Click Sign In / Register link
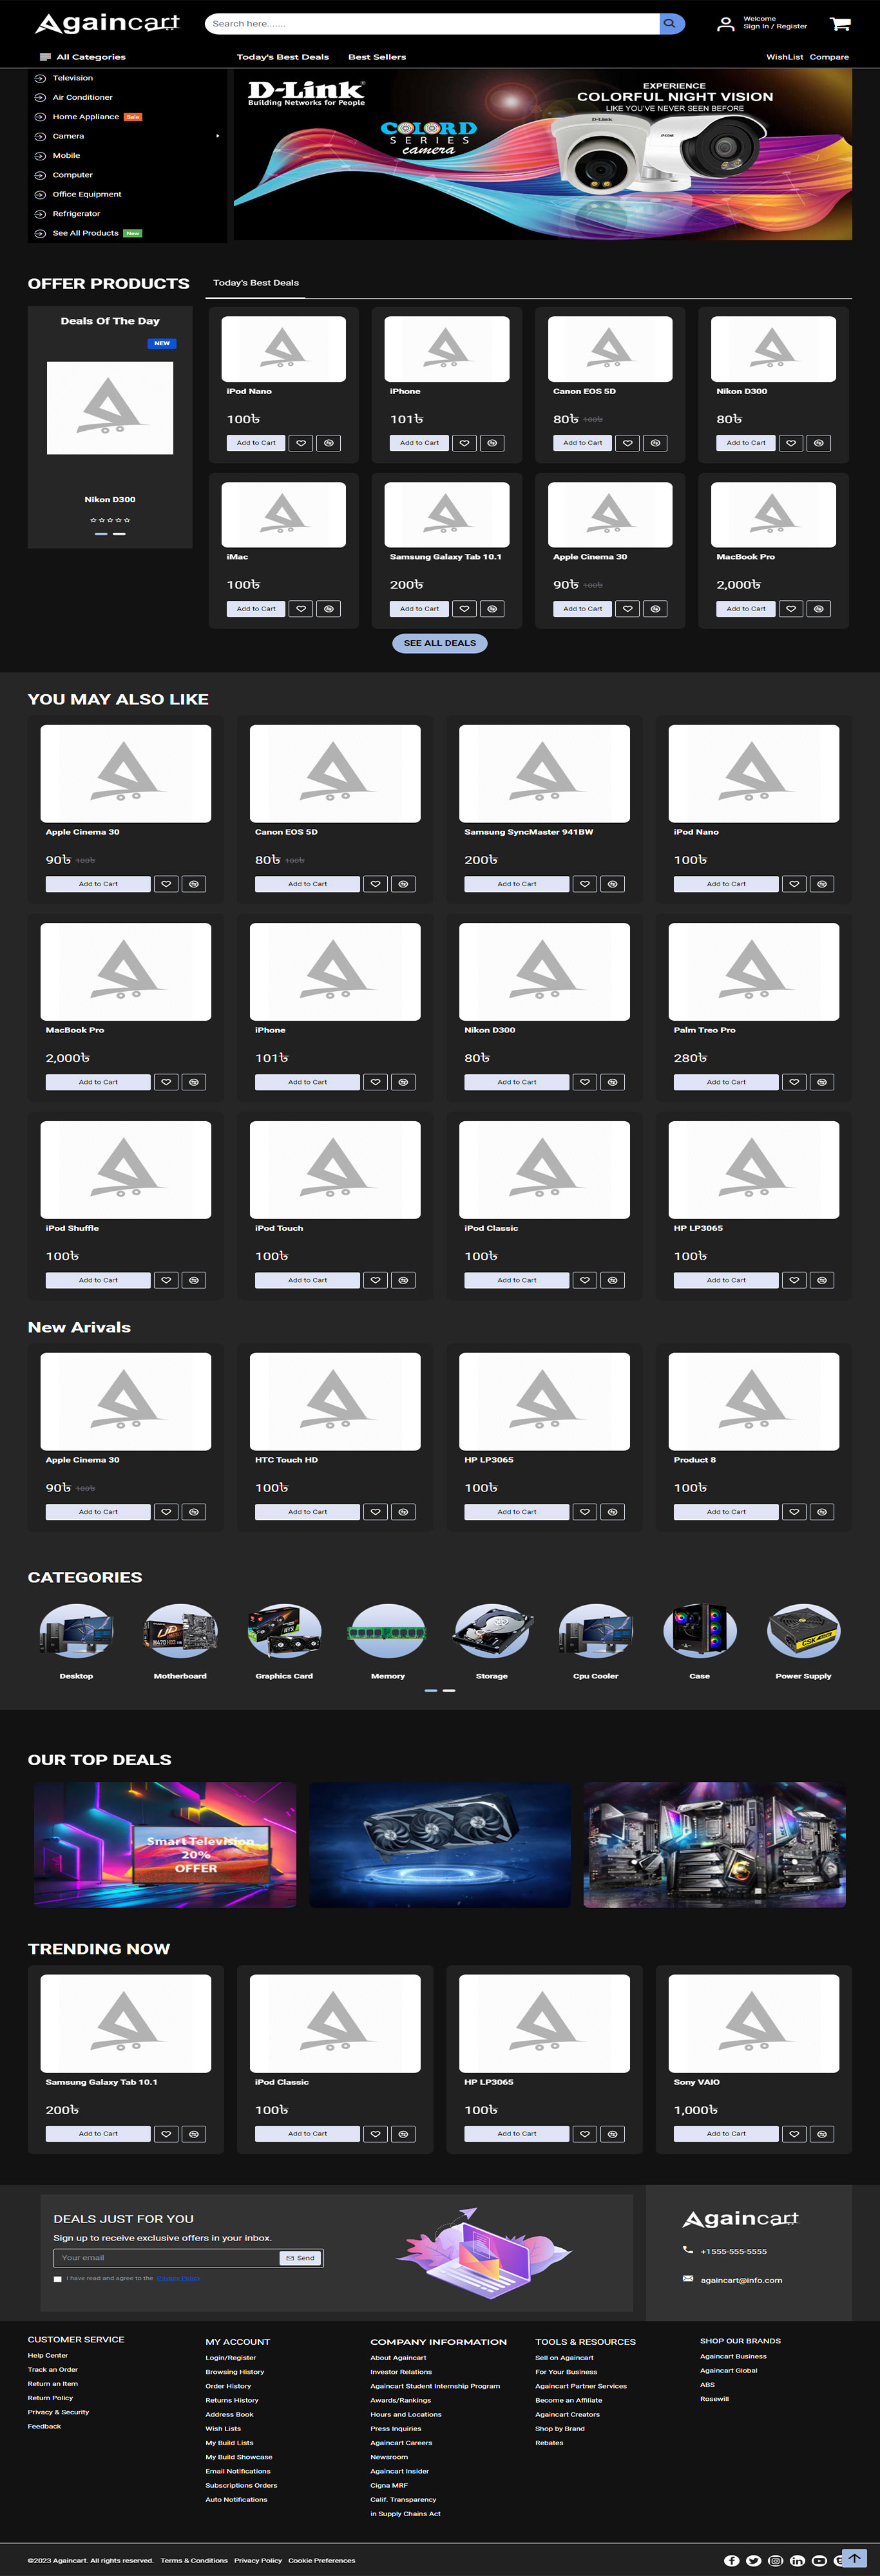The image size is (880, 2576). [775, 27]
